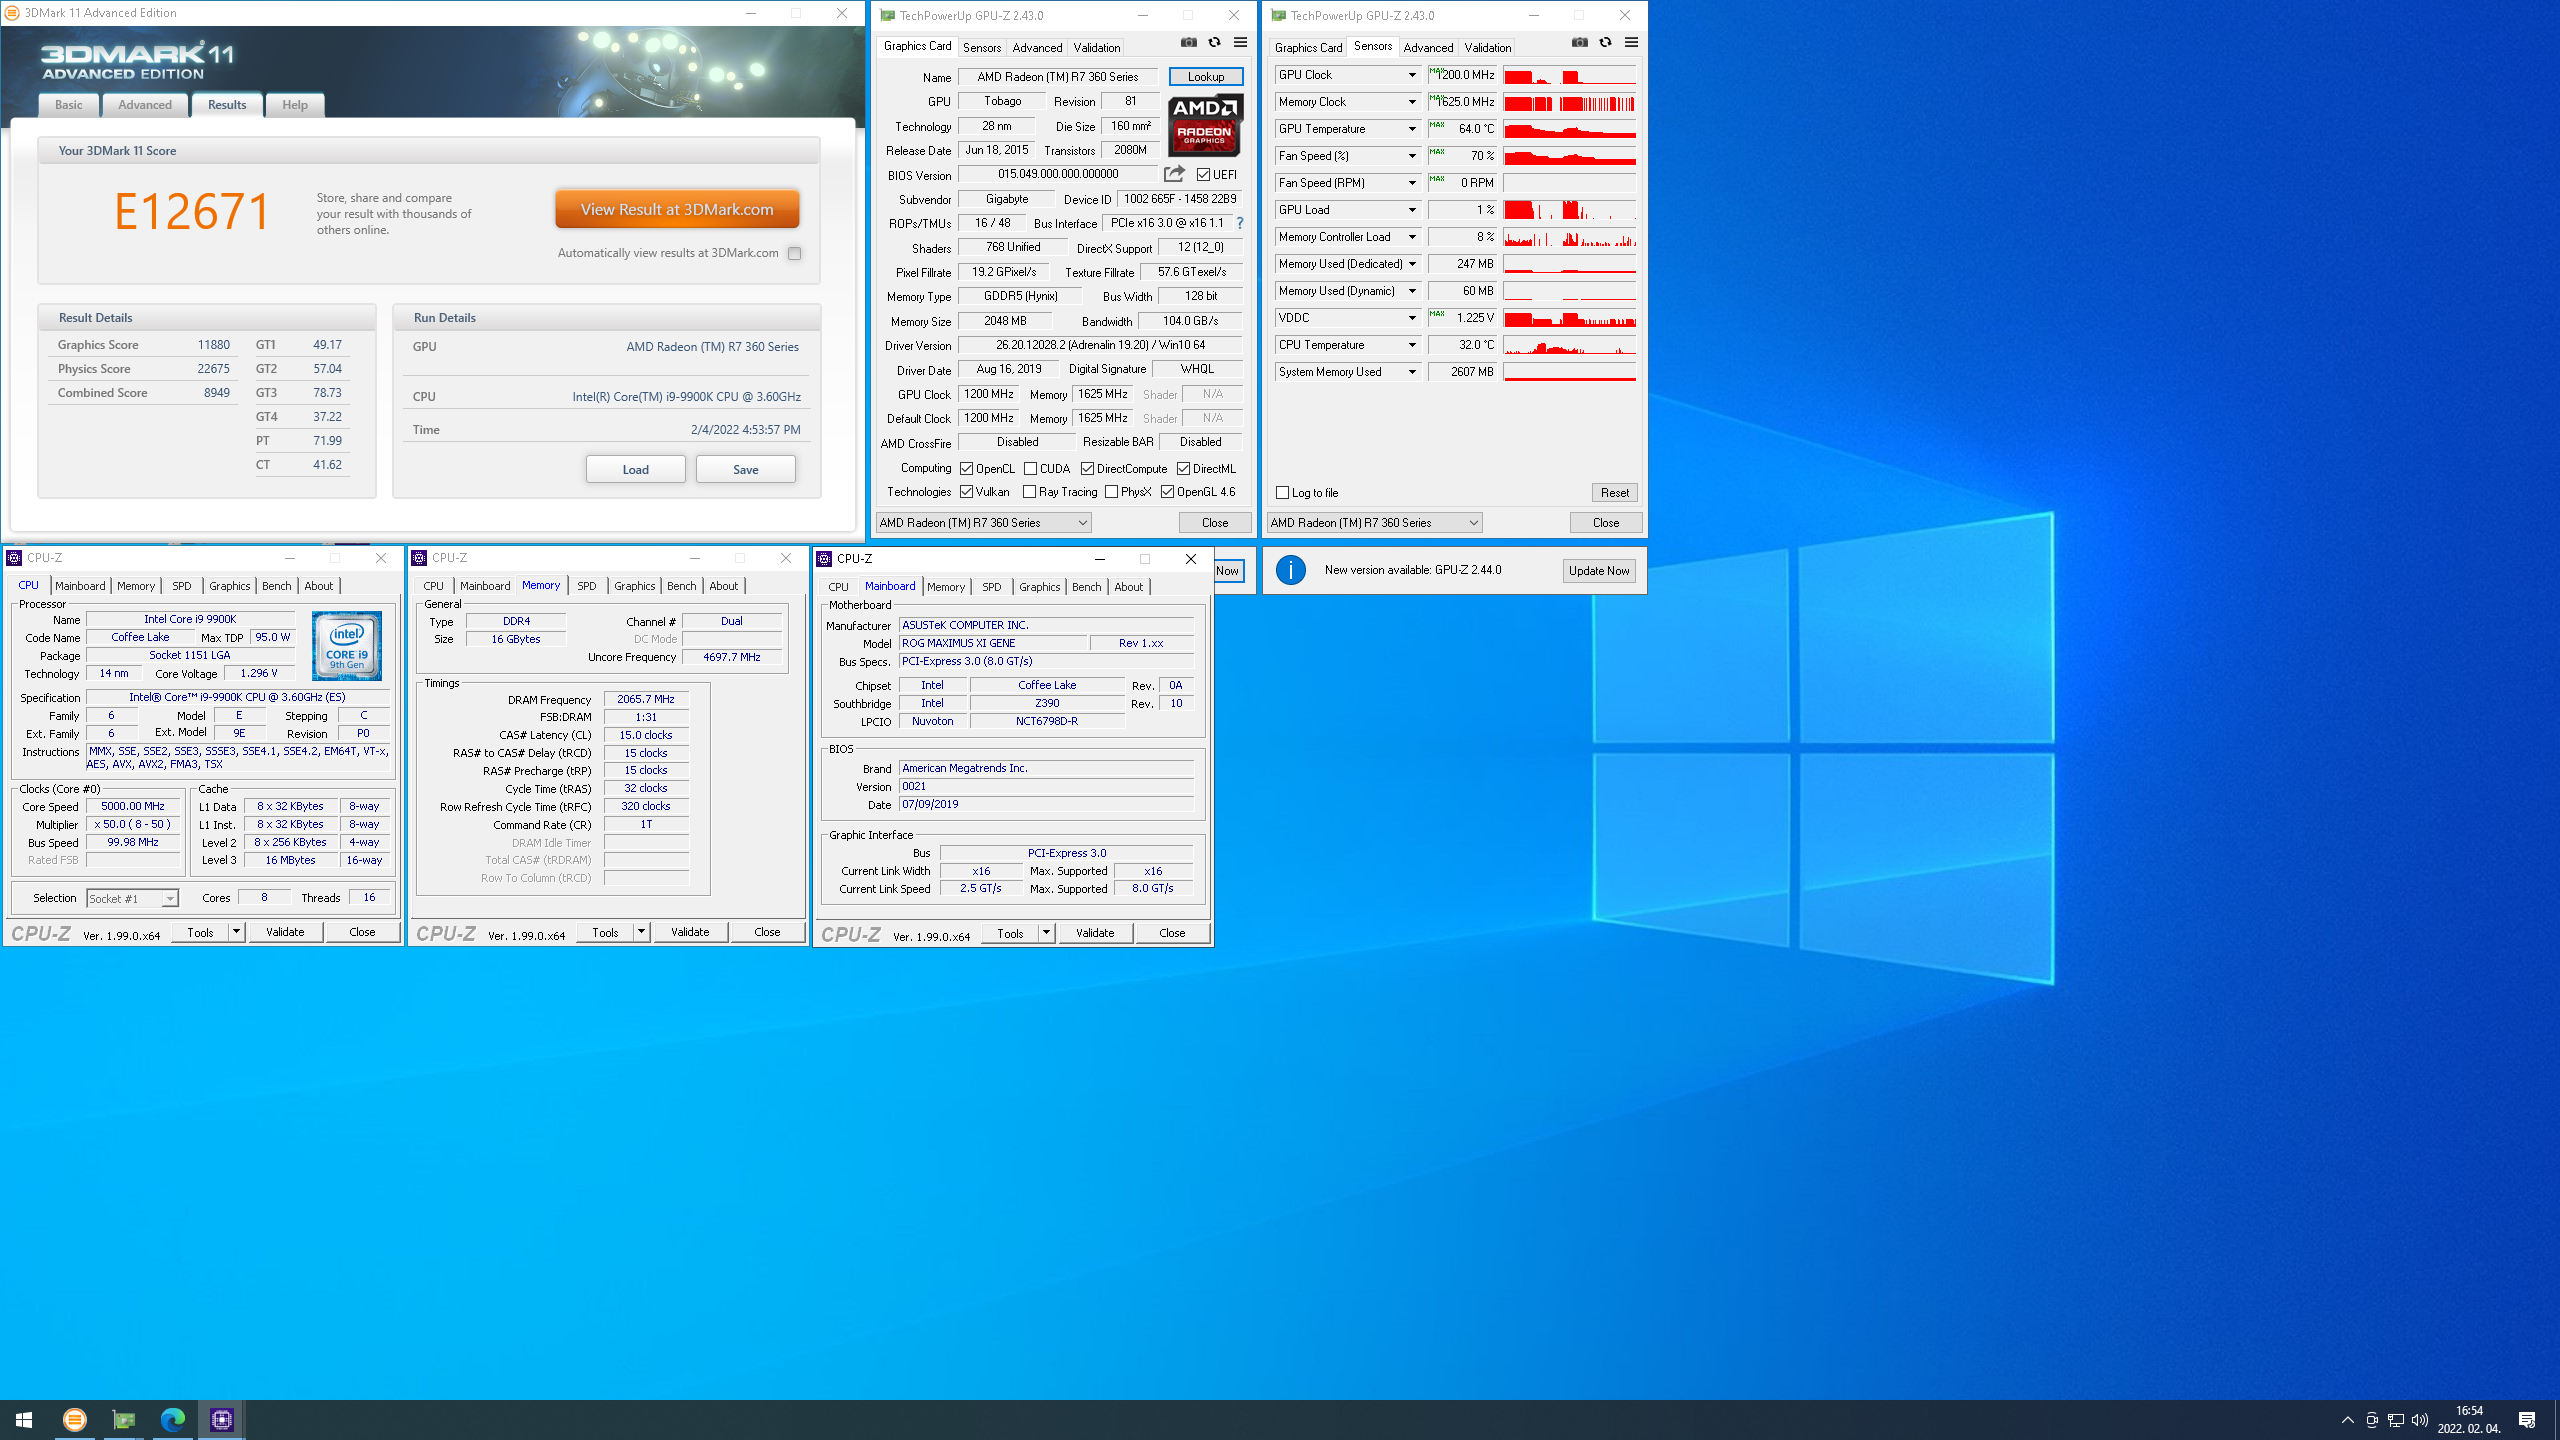This screenshot has width=2560, height=1440.
Task: Toggle DirectML checkbox
Action: pos(1183,468)
